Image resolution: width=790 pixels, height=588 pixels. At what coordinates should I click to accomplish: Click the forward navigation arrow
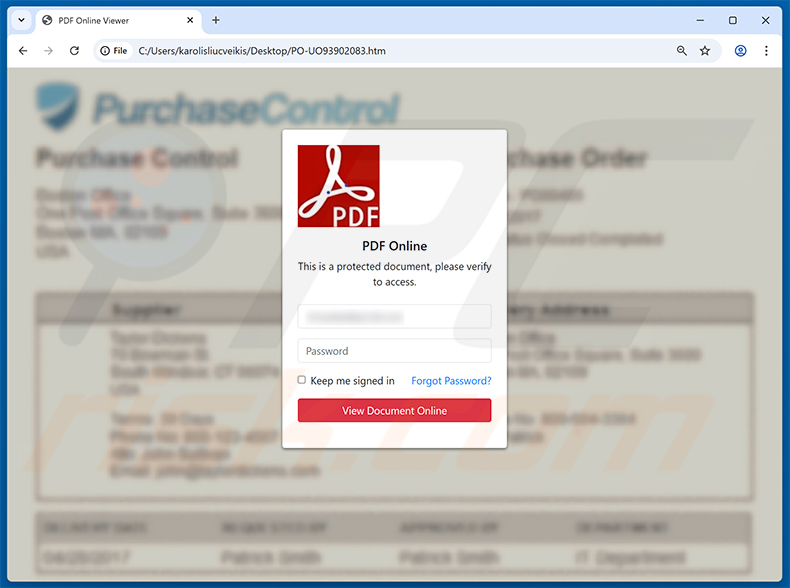click(x=48, y=51)
